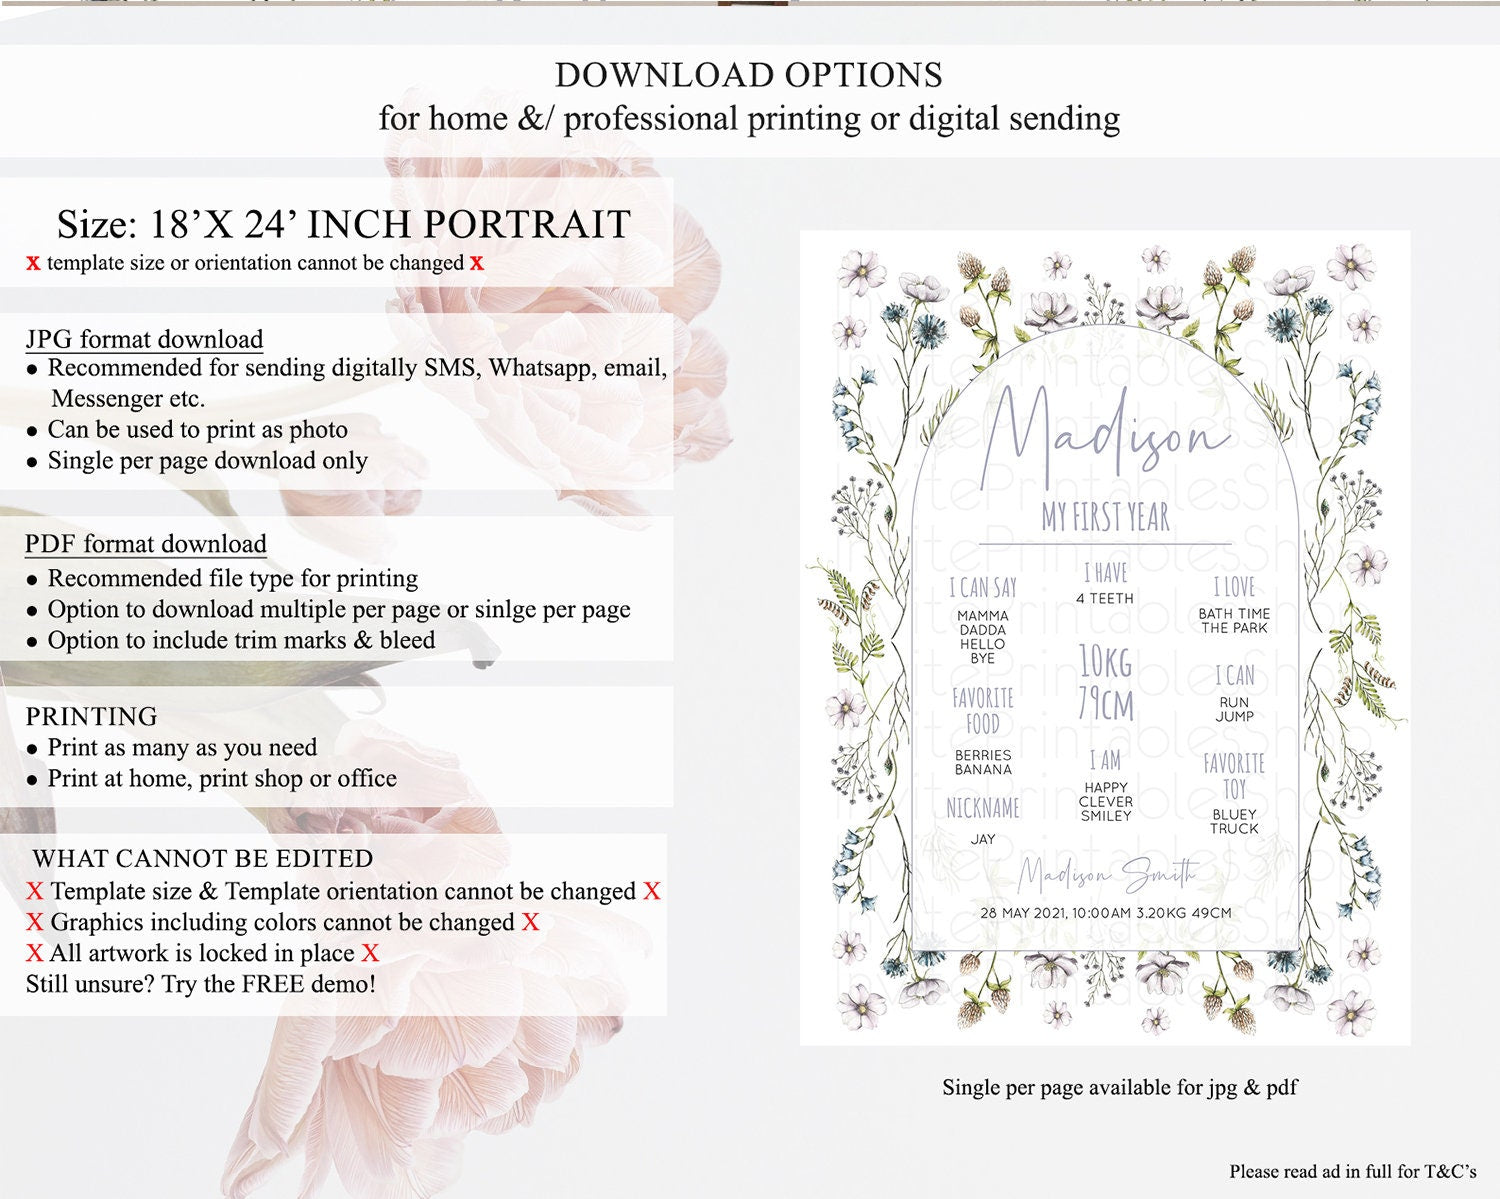Click red X ending the 'Template orientation cannot be changed' line
The width and height of the screenshot is (1500, 1199).
coord(652,891)
